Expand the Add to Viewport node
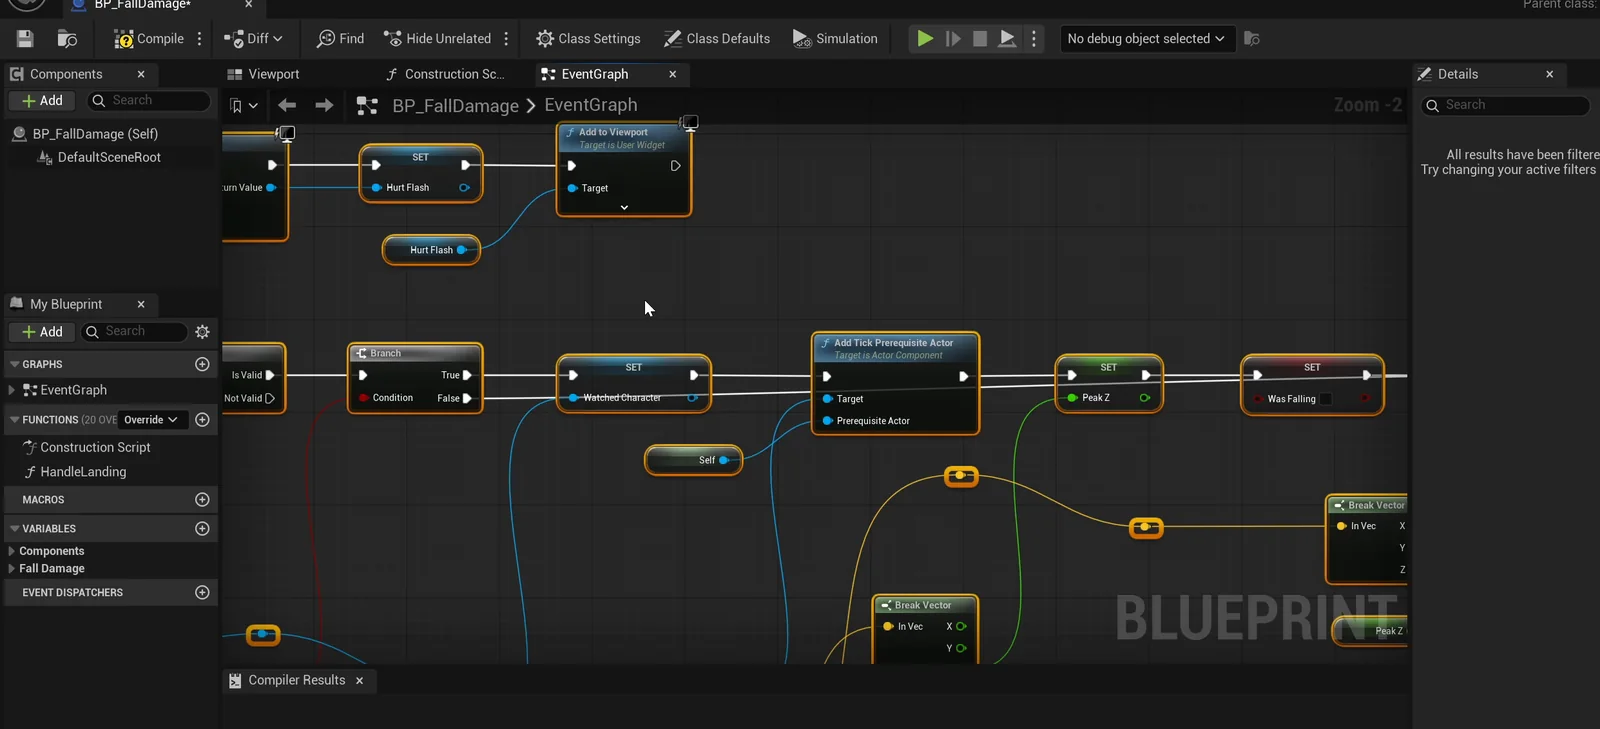This screenshot has height=729, width=1600. tap(624, 208)
